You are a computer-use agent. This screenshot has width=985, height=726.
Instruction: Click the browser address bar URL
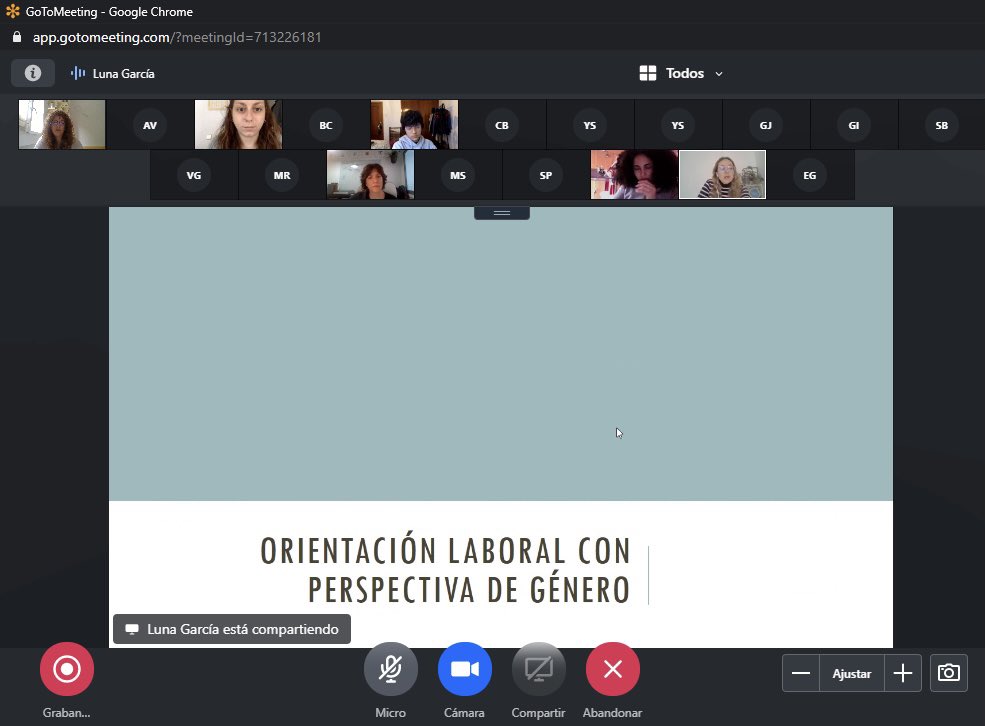coord(177,37)
